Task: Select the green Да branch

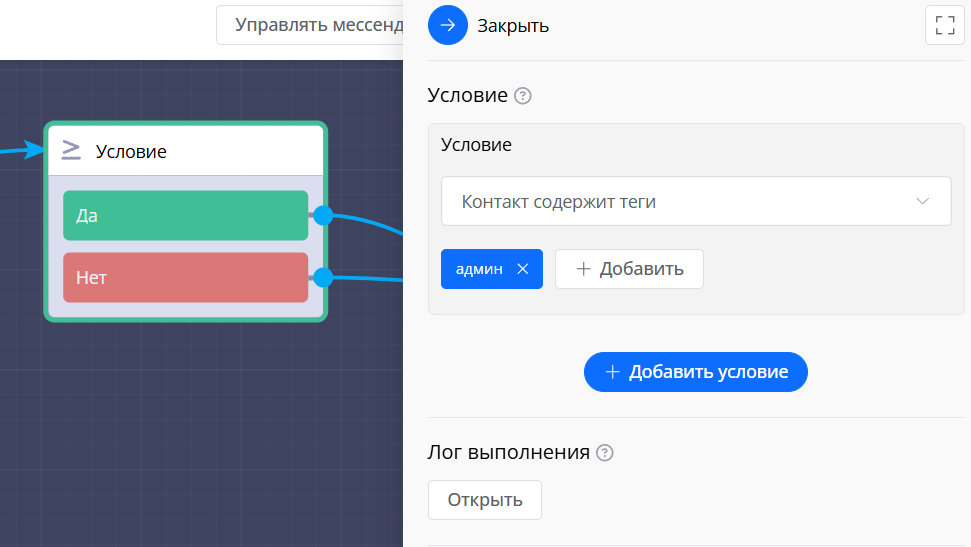Action: click(x=185, y=215)
